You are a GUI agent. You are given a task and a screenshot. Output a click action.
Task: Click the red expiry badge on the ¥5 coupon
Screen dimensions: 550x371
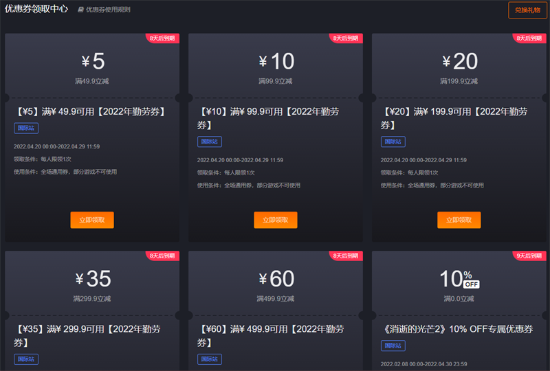pyautogui.click(x=162, y=38)
